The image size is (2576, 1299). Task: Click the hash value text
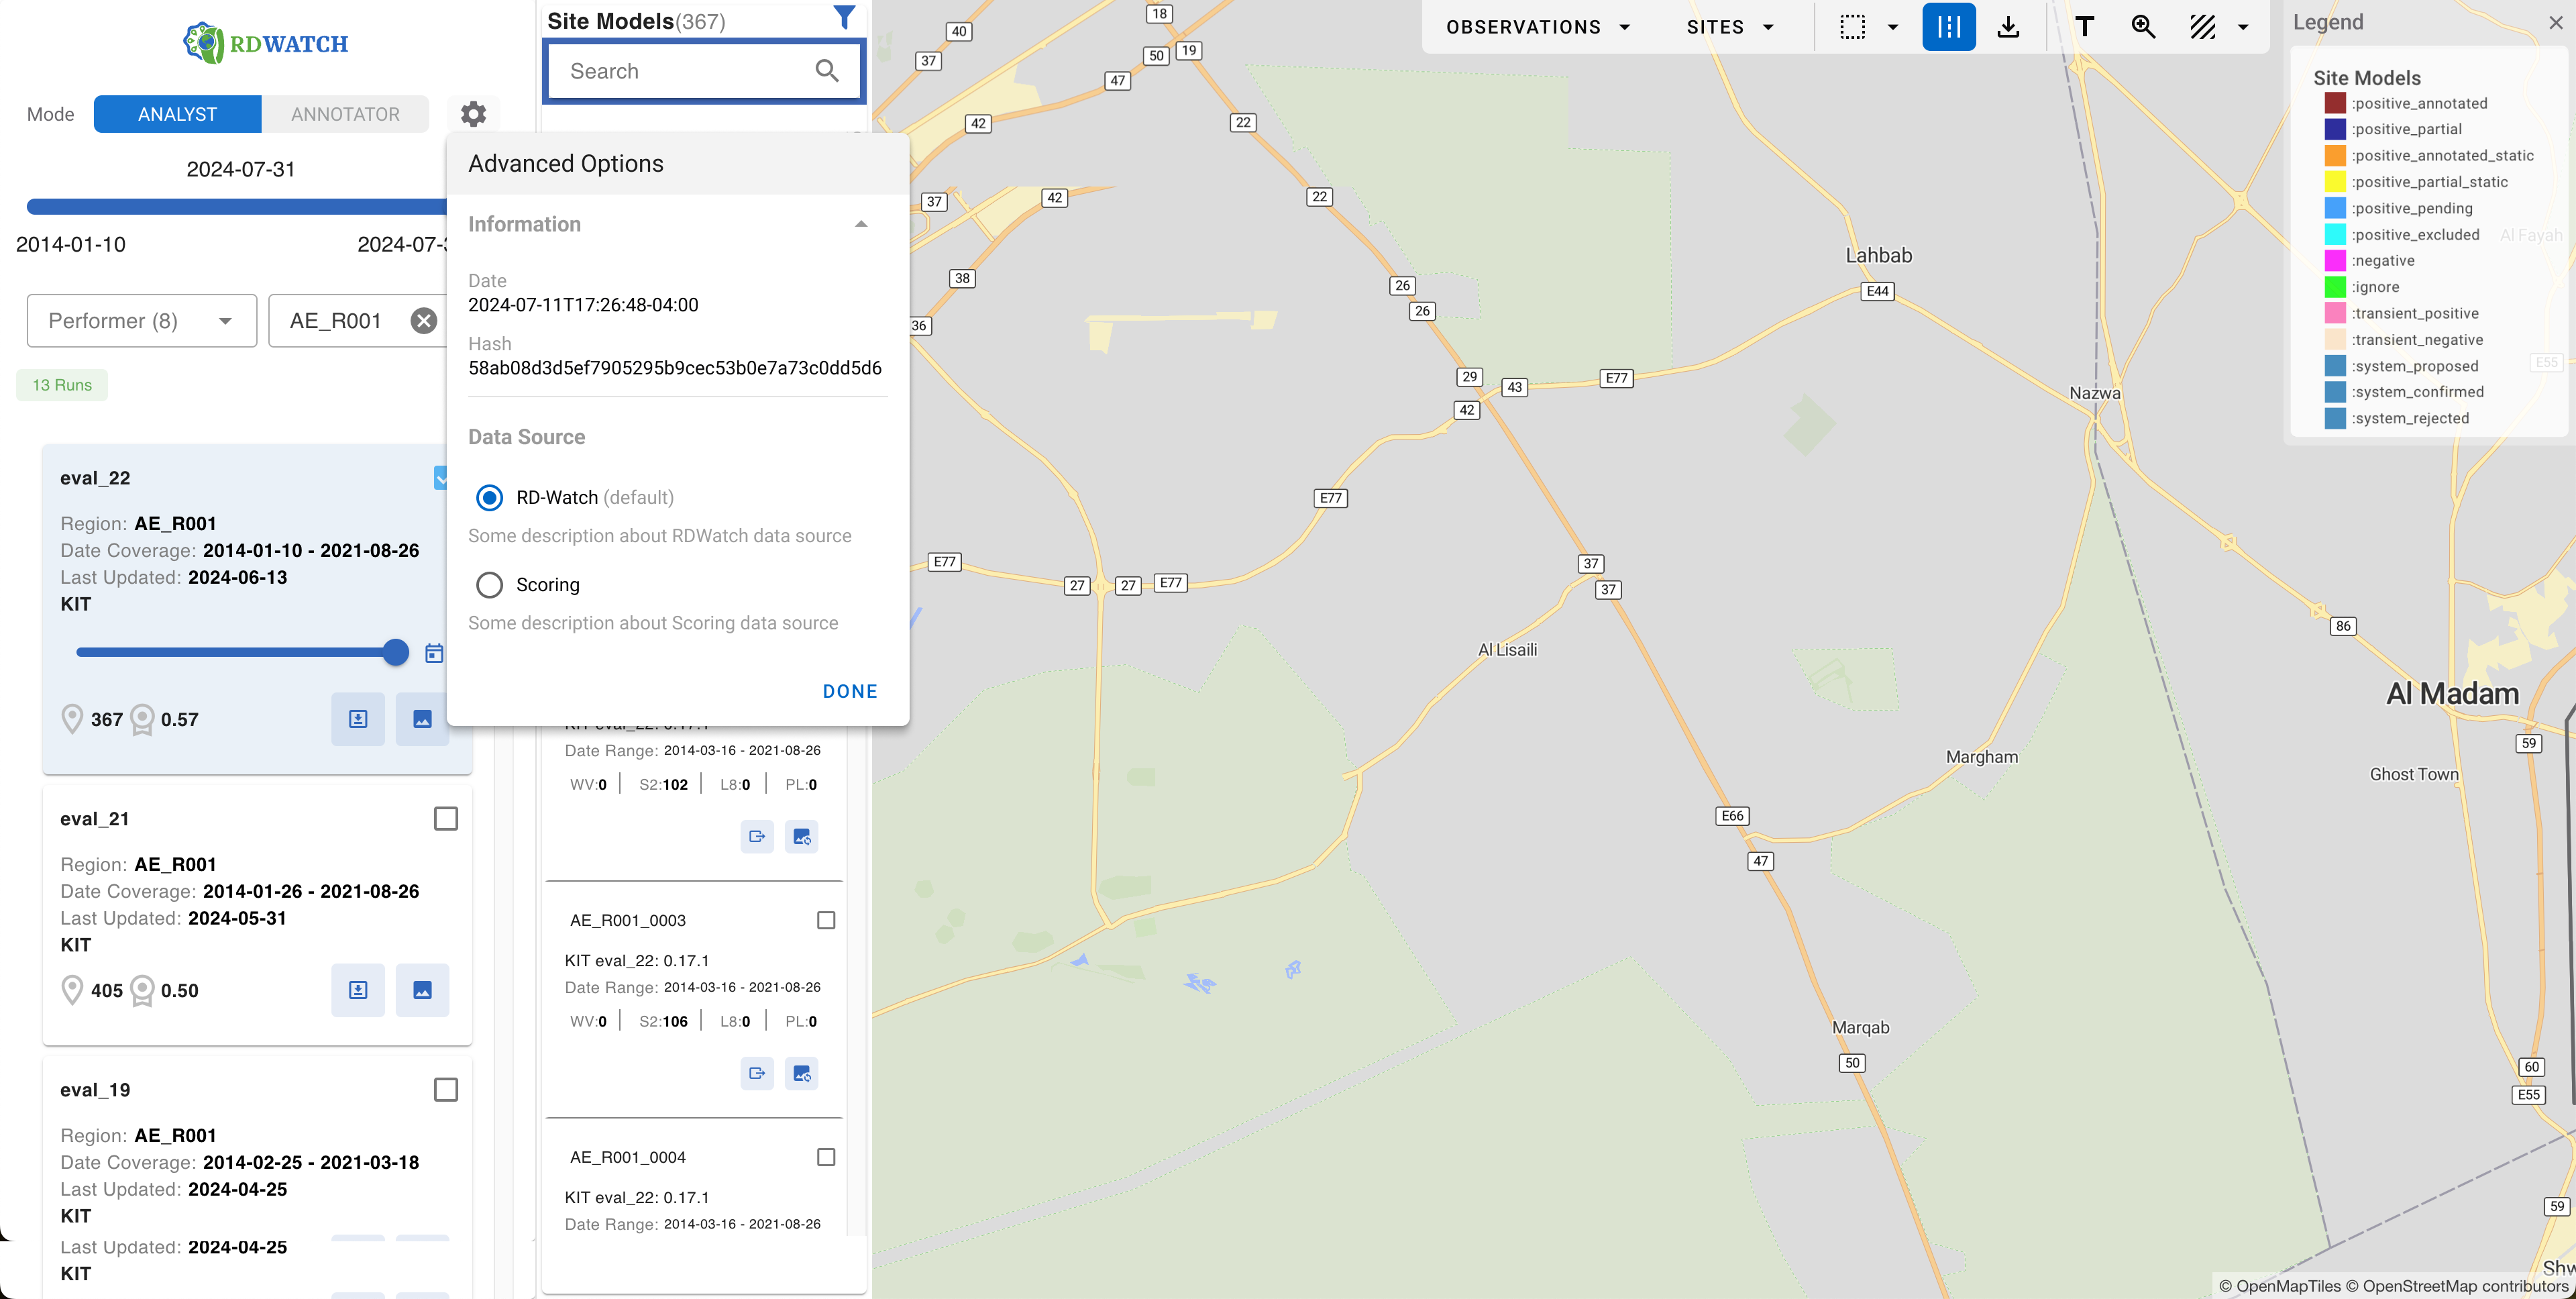[675, 368]
